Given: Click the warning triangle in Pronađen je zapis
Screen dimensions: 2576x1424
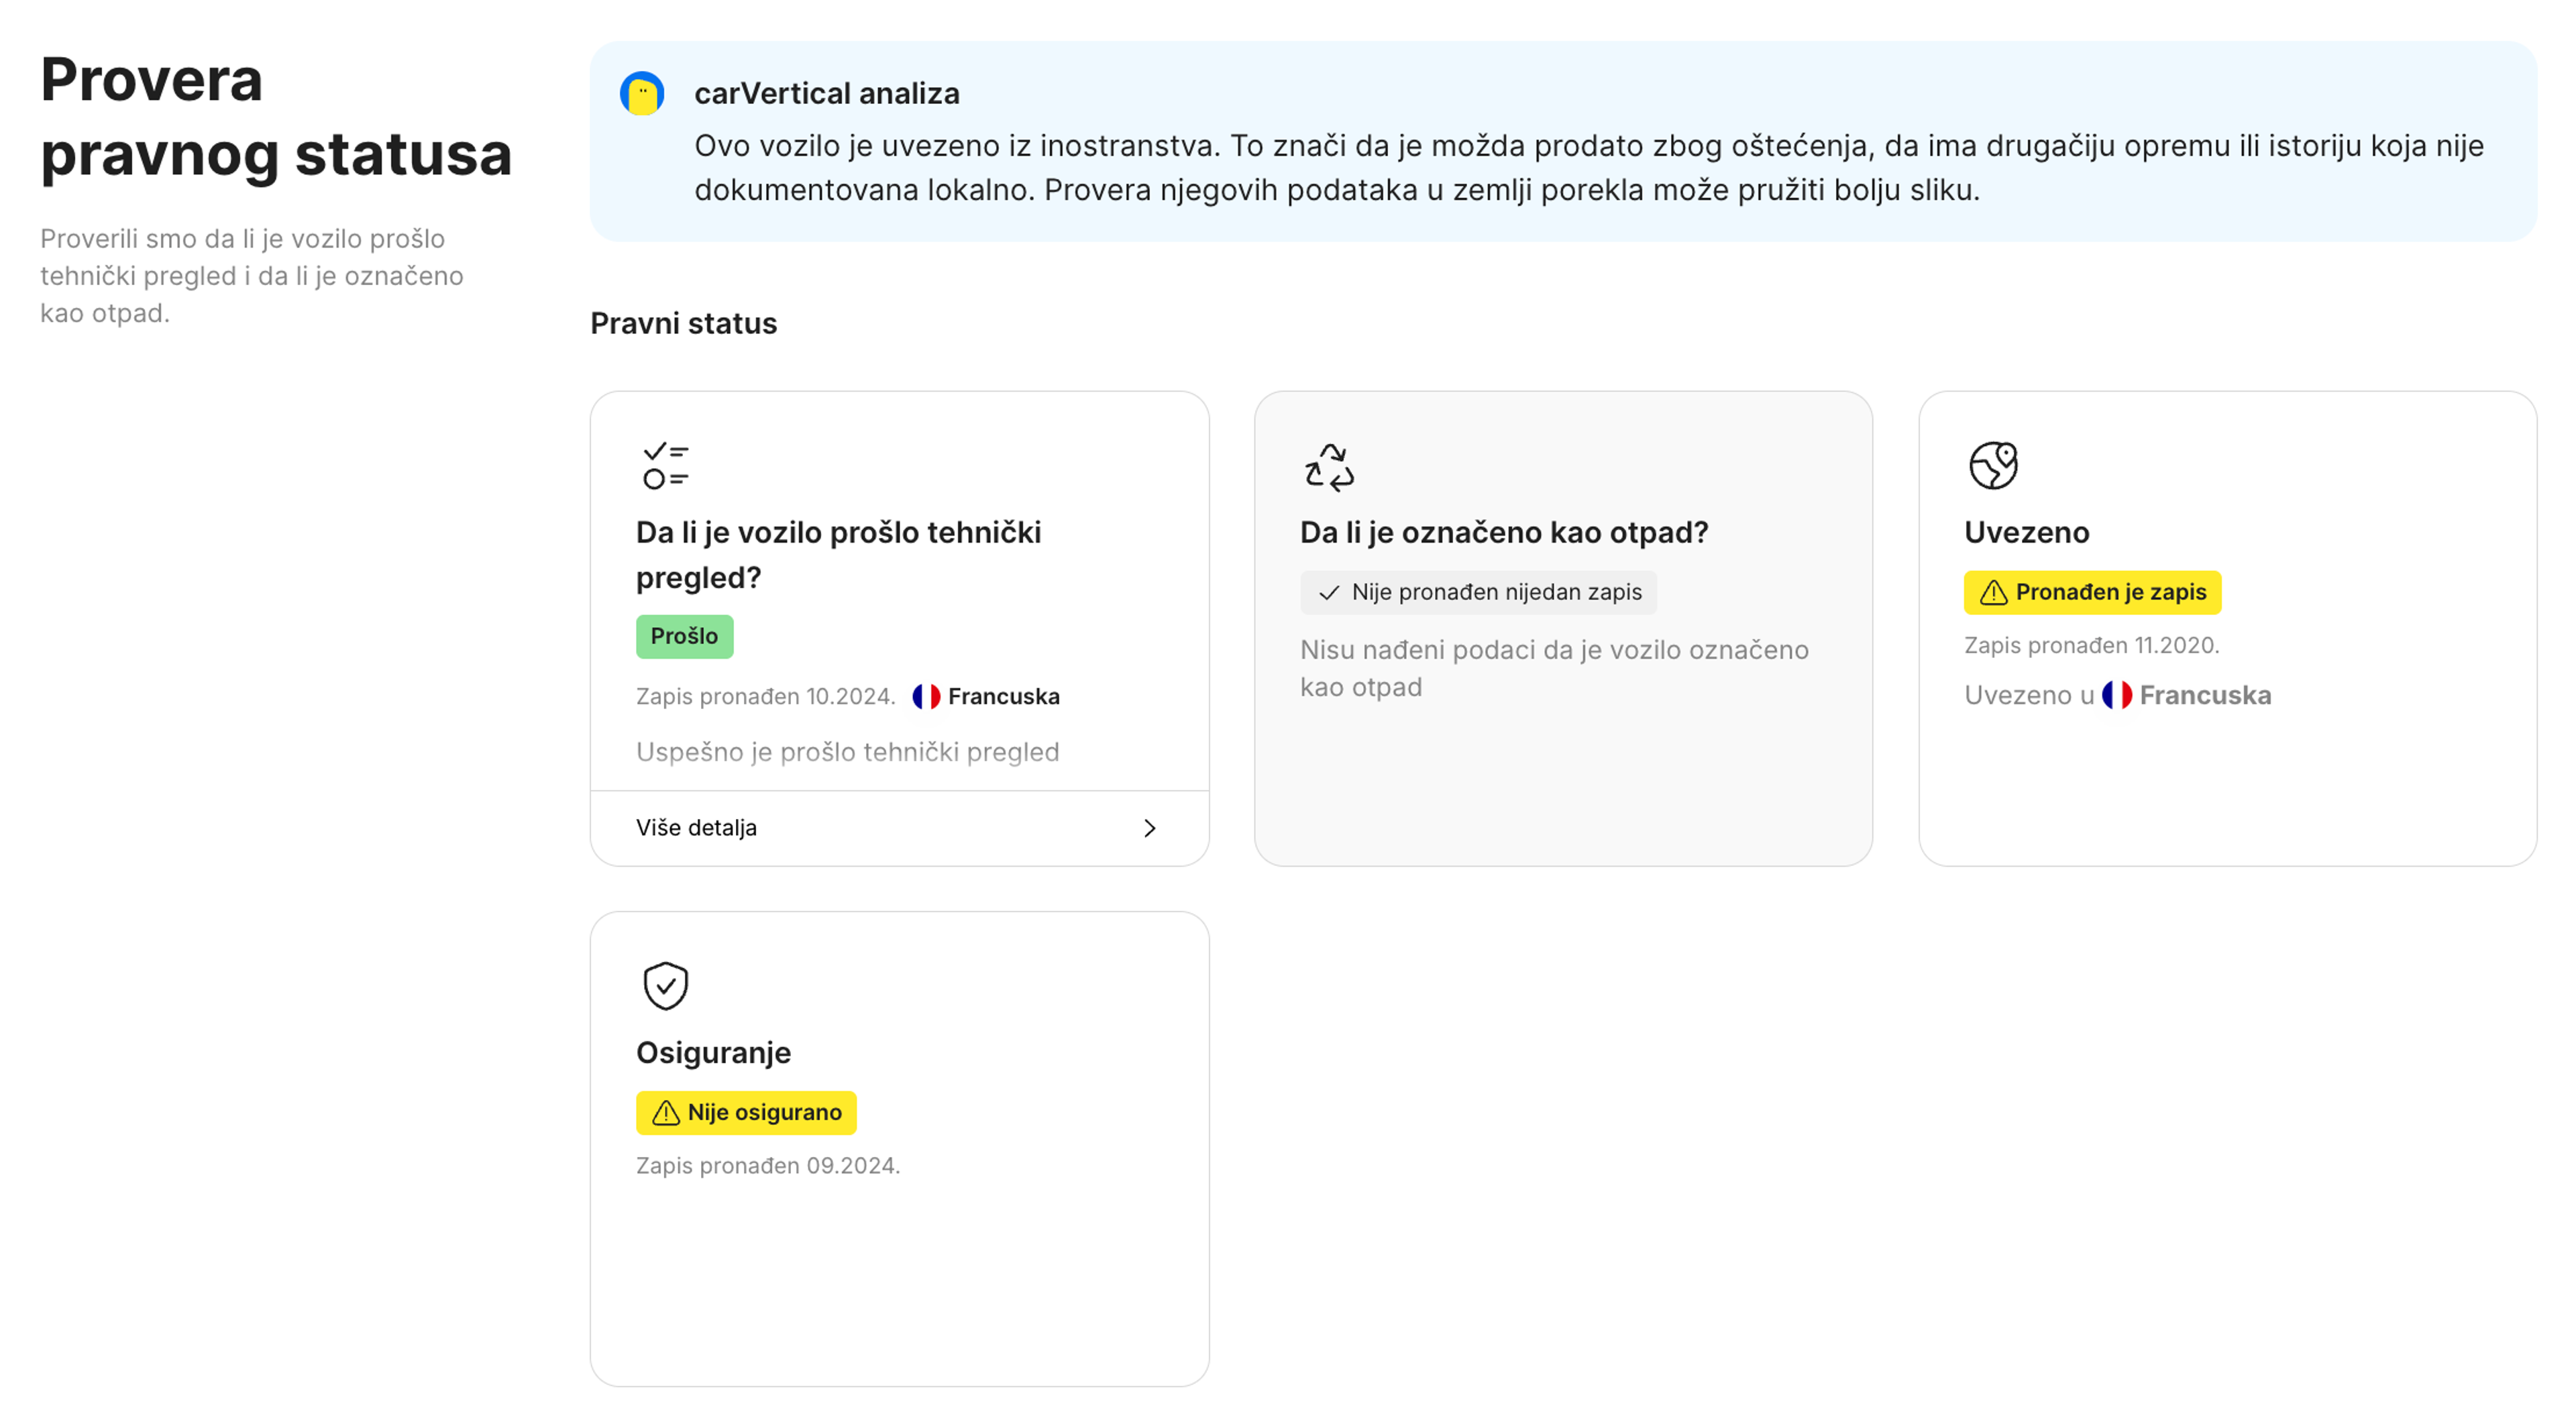Looking at the screenshot, I should pyautogui.click(x=1994, y=592).
